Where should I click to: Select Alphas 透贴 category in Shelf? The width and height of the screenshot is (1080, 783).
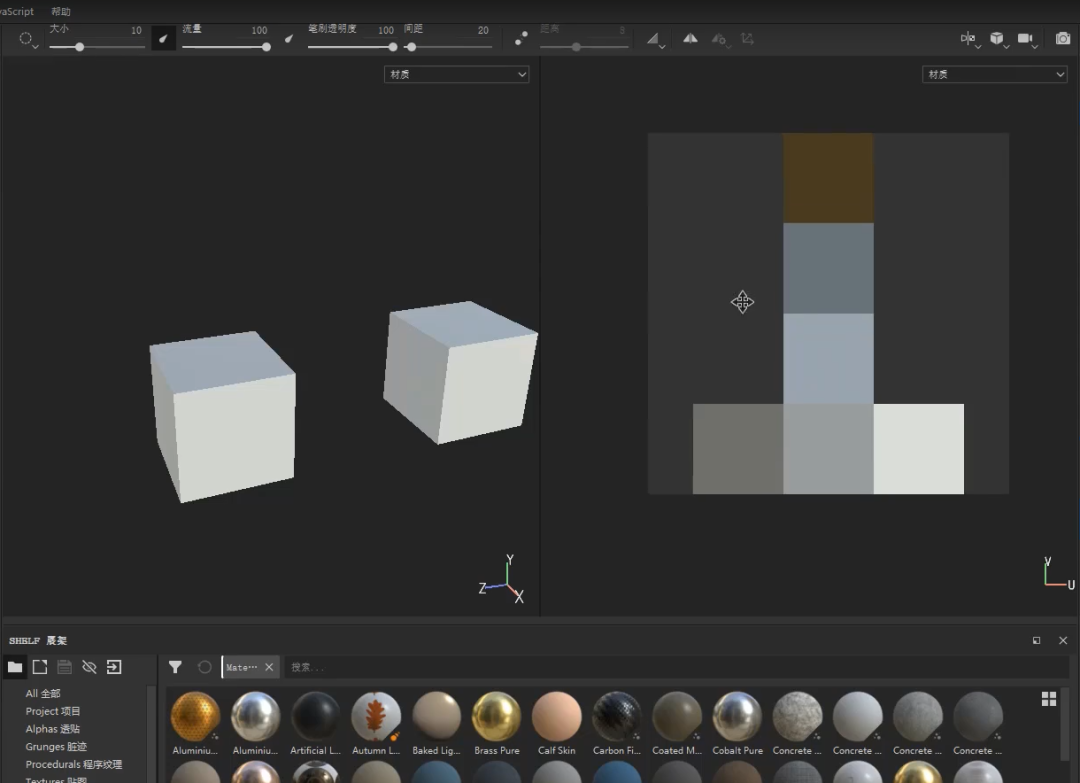tap(52, 729)
